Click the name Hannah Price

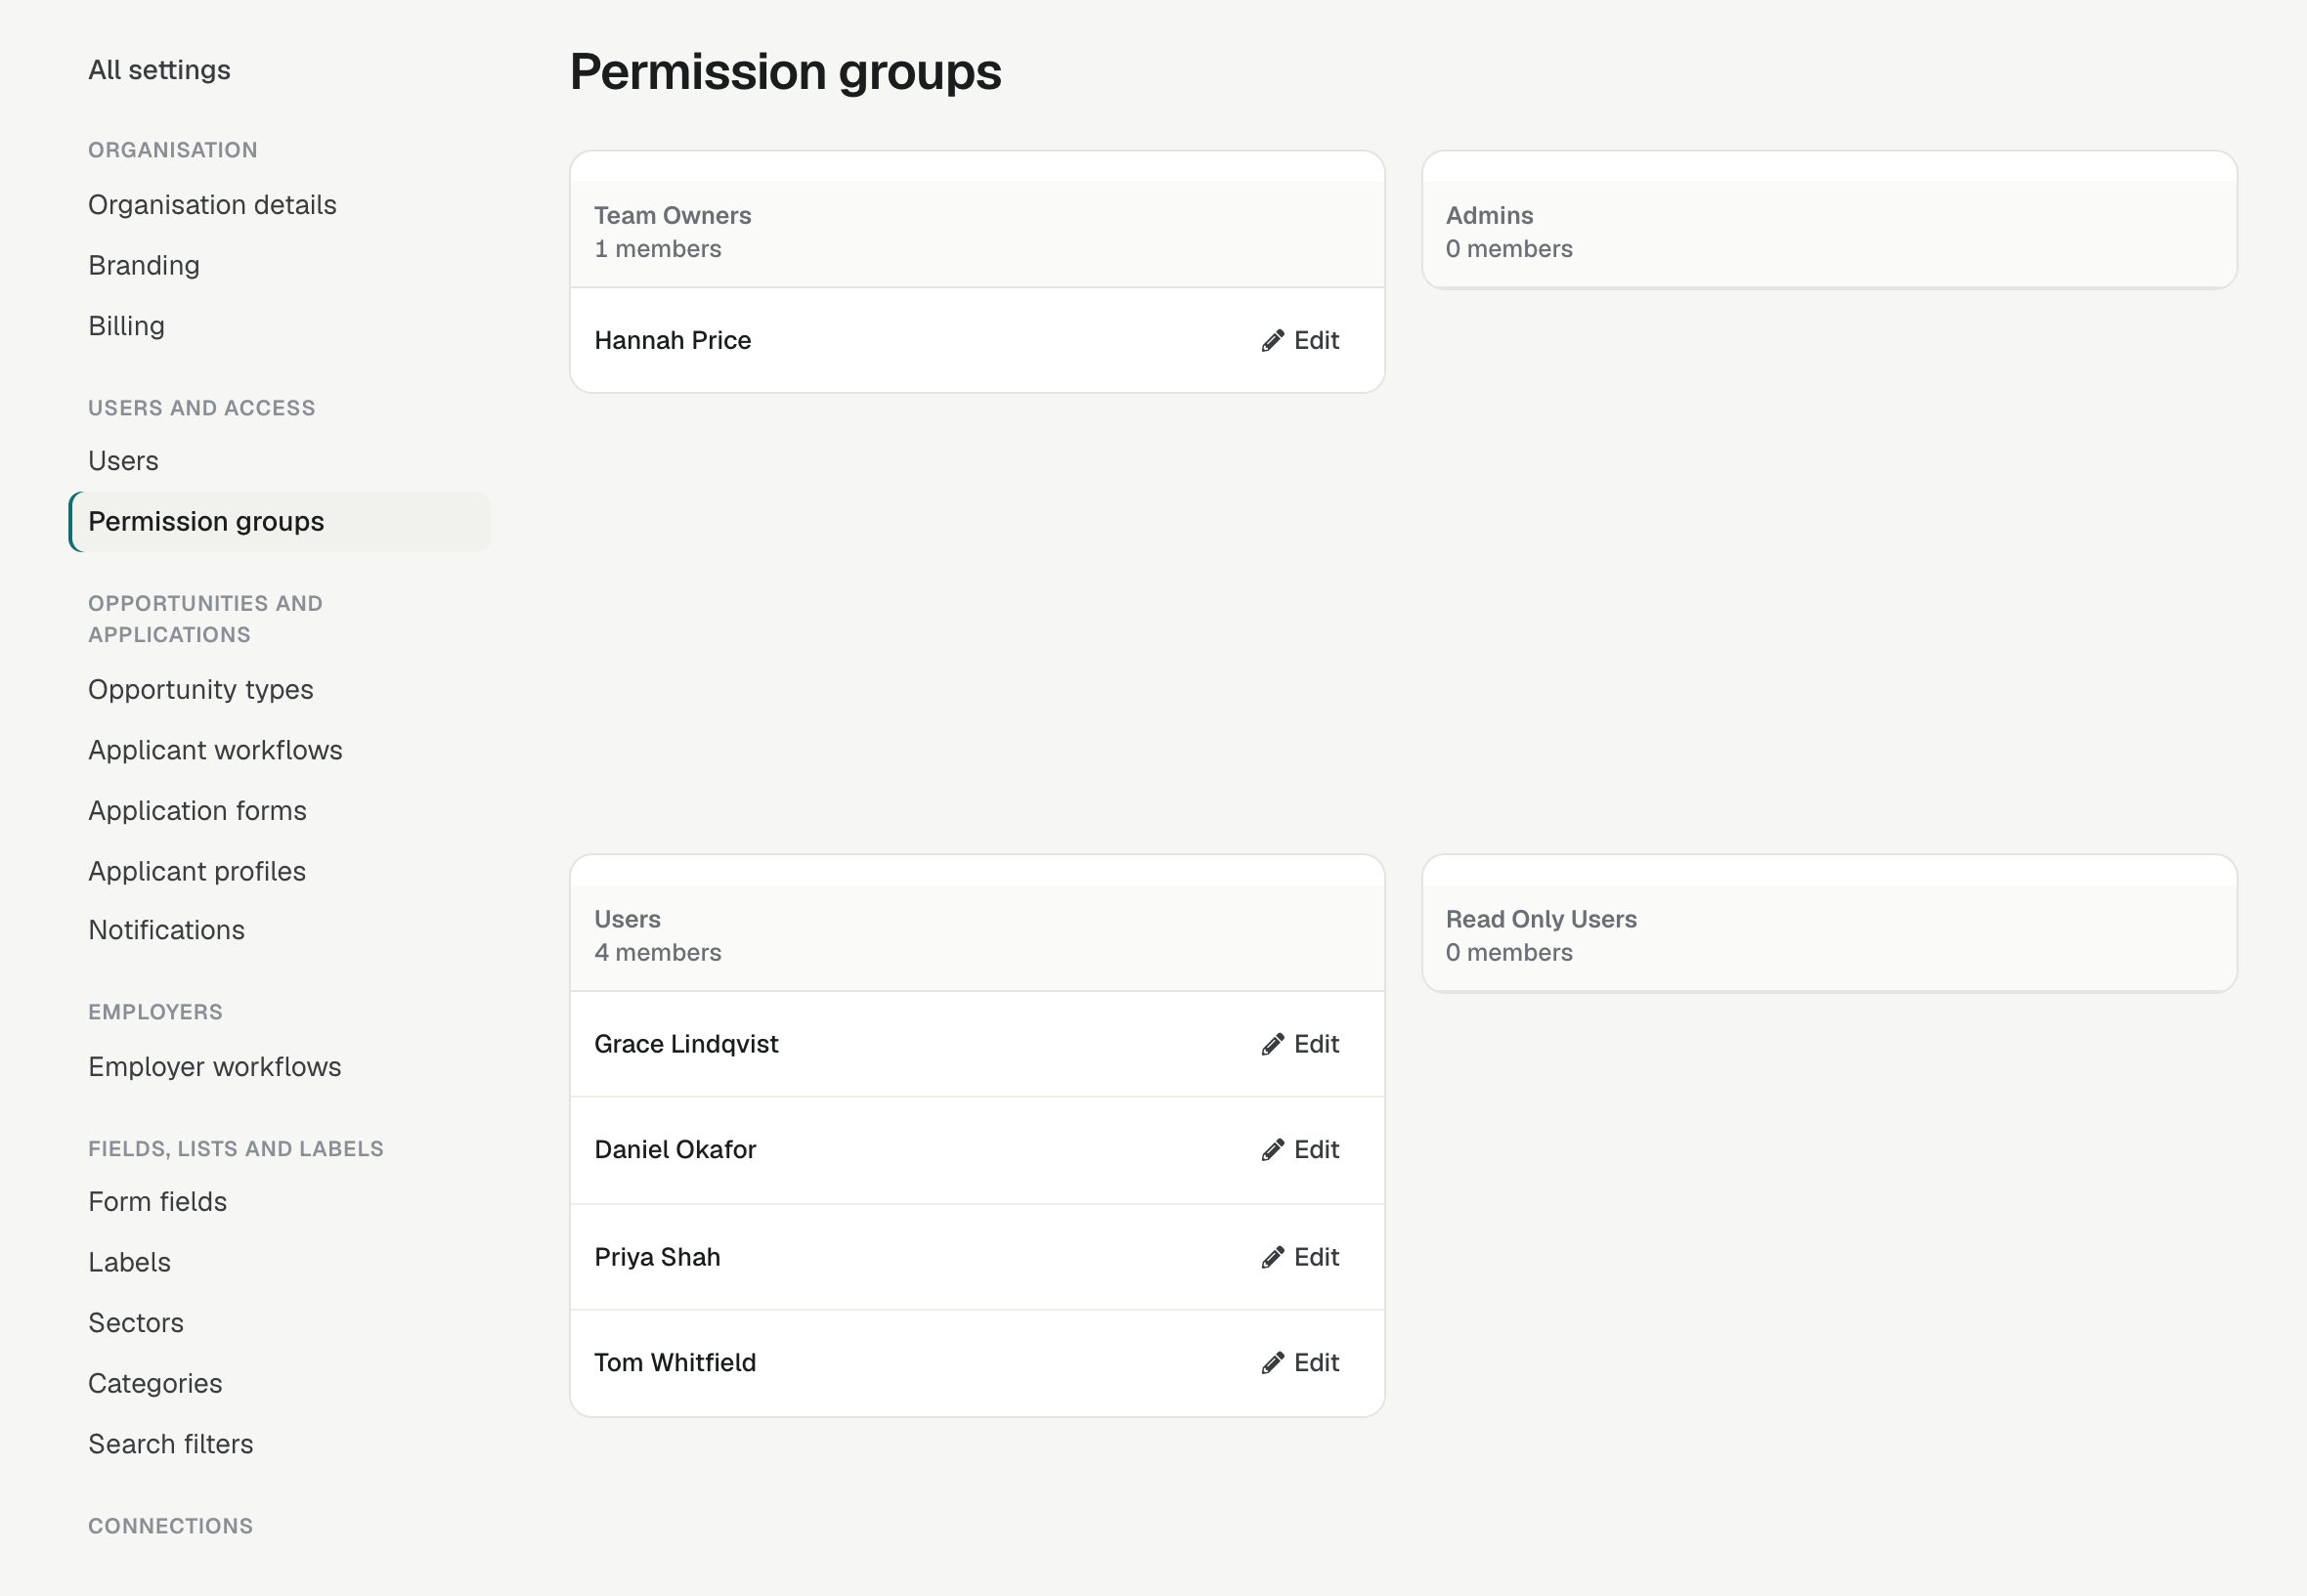tap(672, 341)
